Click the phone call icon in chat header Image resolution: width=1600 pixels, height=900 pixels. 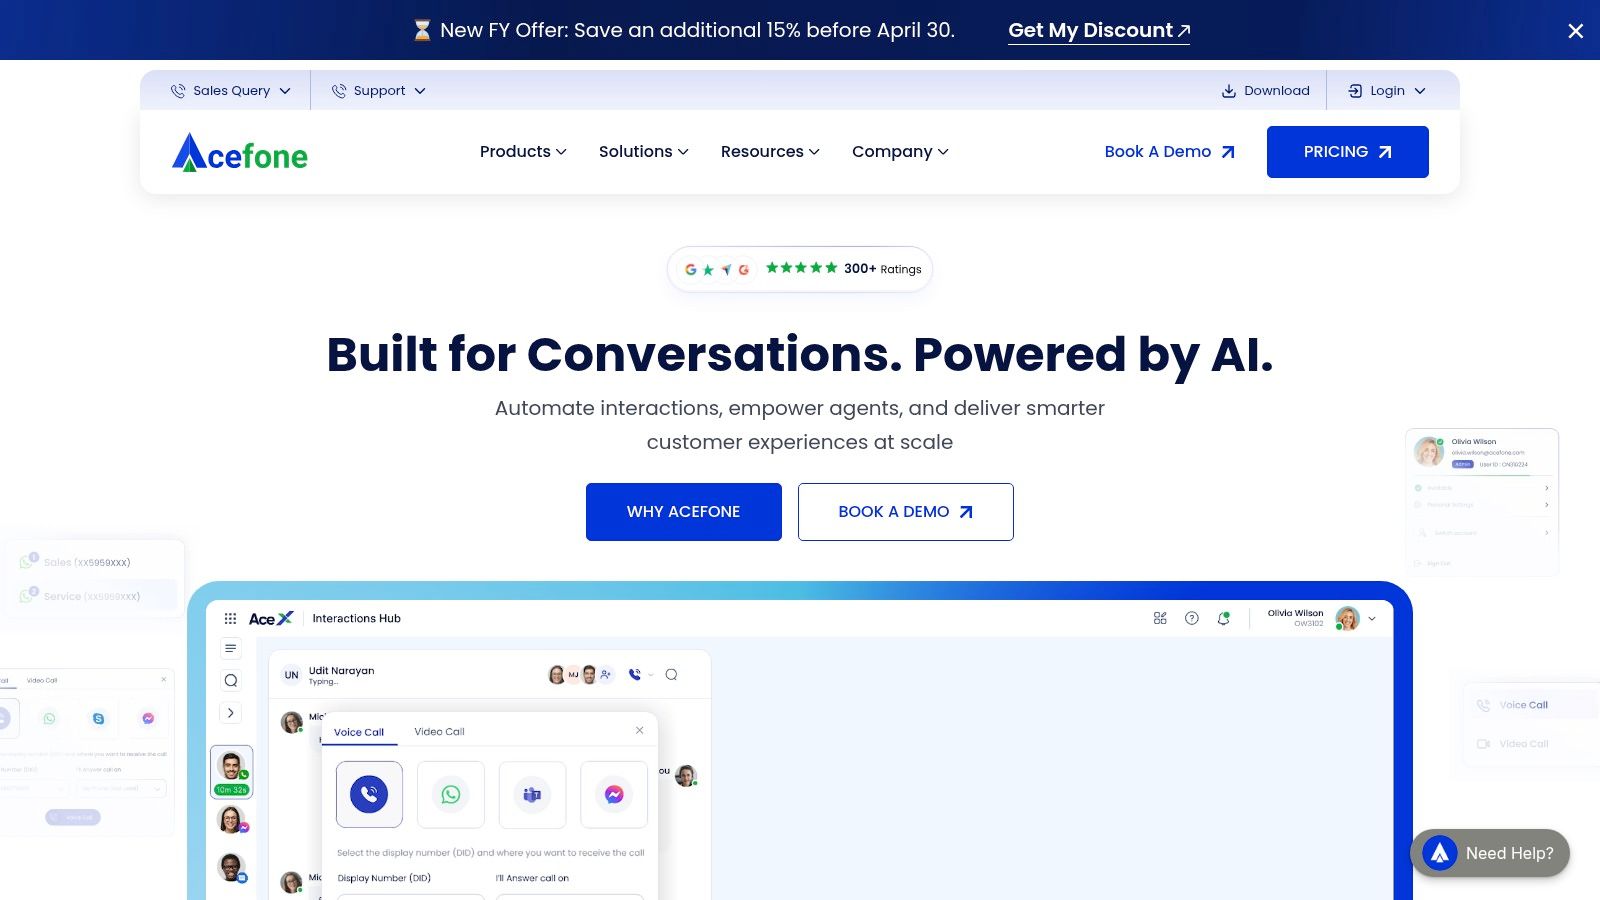point(634,675)
